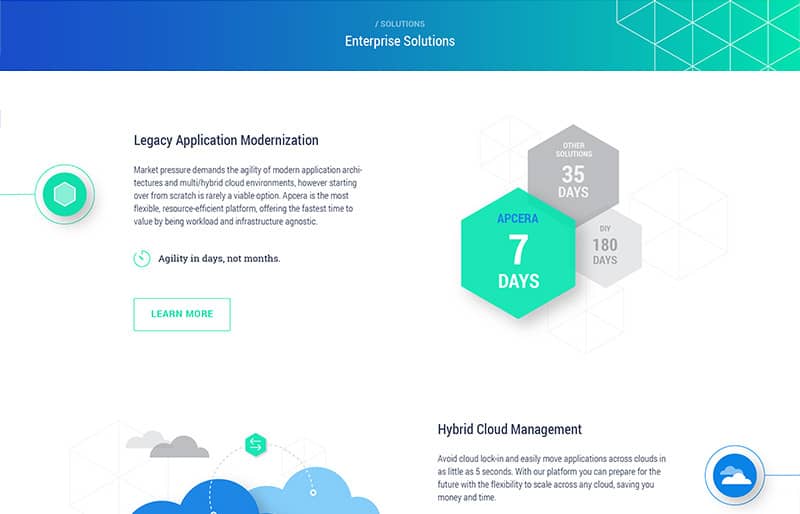Click the LEARN MORE button

tap(182, 314)
